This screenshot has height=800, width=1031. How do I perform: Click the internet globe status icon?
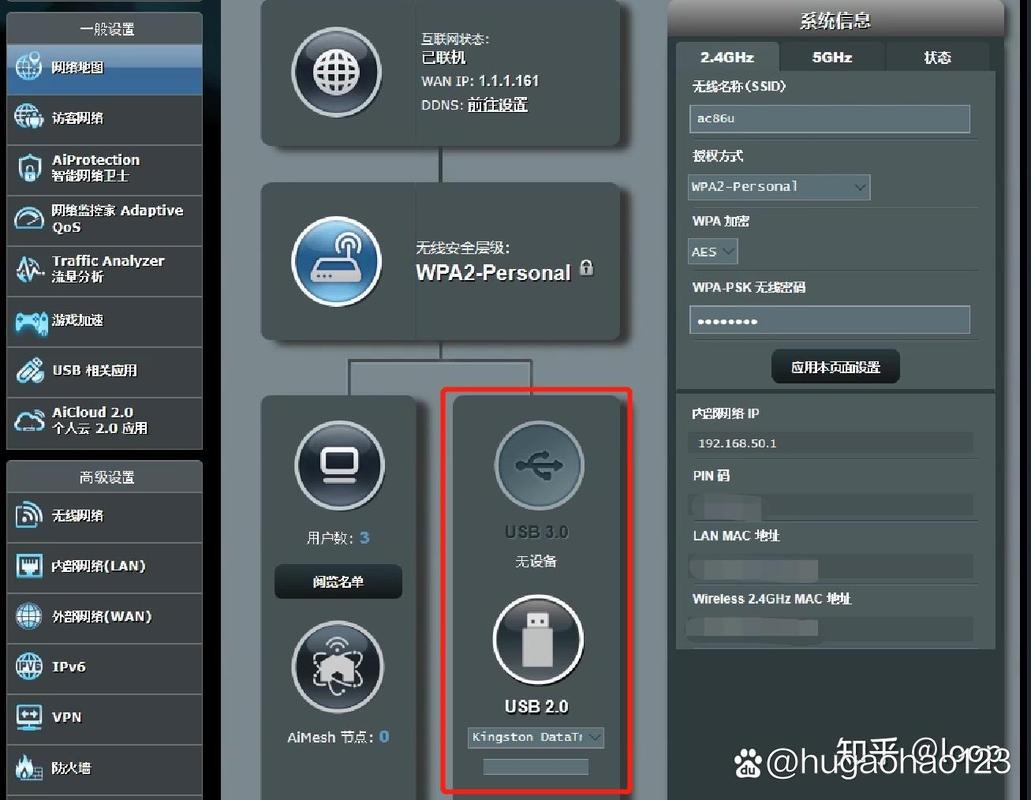(335, 72)
